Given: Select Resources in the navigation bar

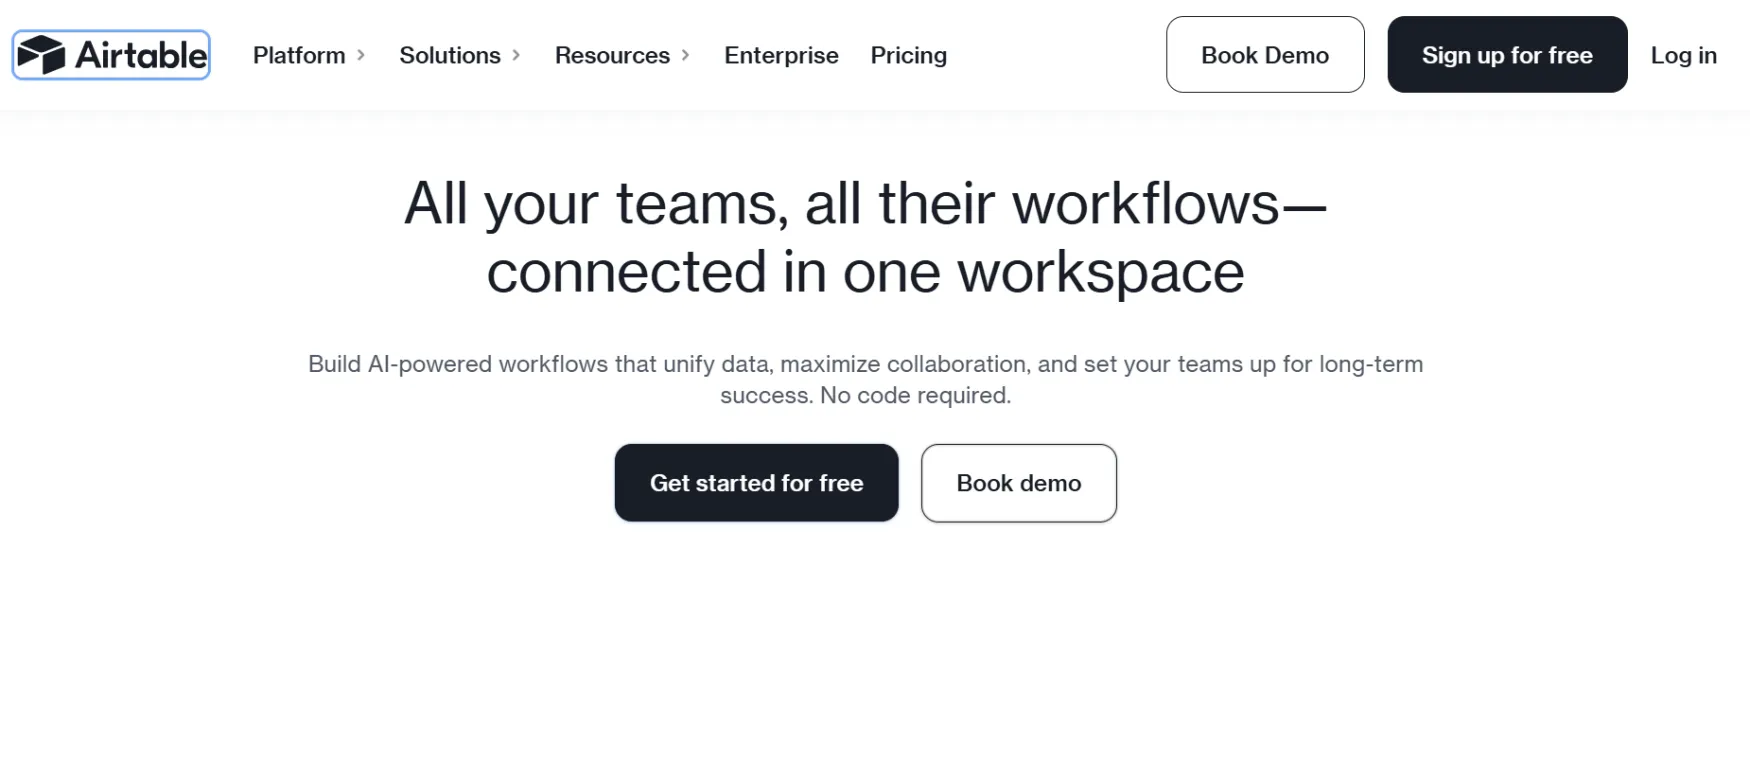Looking at the screenshot, I should click(x=611, y=55).
